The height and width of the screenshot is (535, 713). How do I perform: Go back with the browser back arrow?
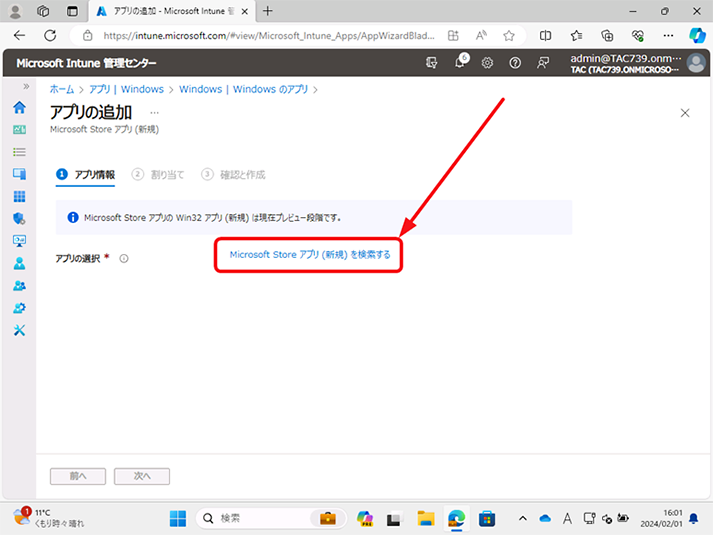click(x=20, y=35)
